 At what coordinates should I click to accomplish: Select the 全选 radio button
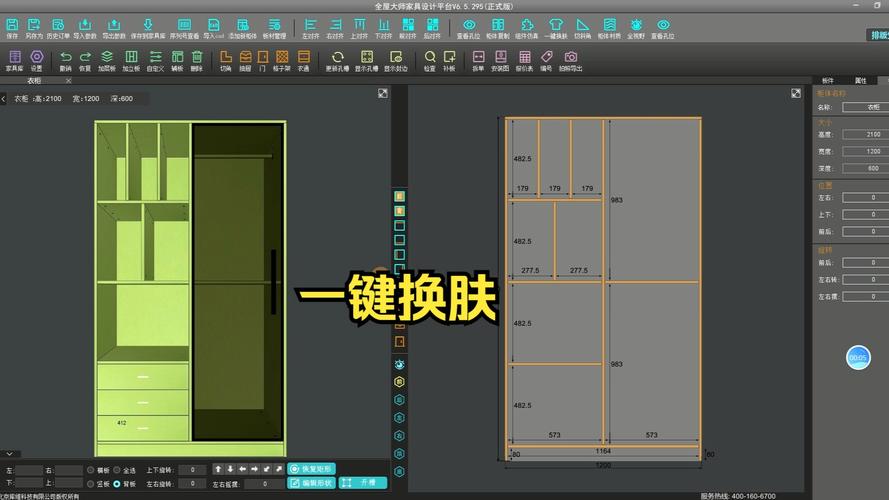point(117,470)
